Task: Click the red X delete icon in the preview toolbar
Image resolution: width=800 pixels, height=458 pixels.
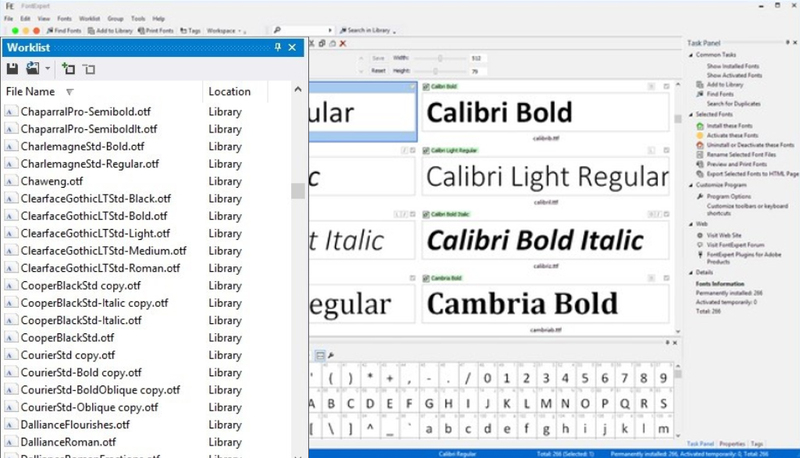Action: pos(343,43)
